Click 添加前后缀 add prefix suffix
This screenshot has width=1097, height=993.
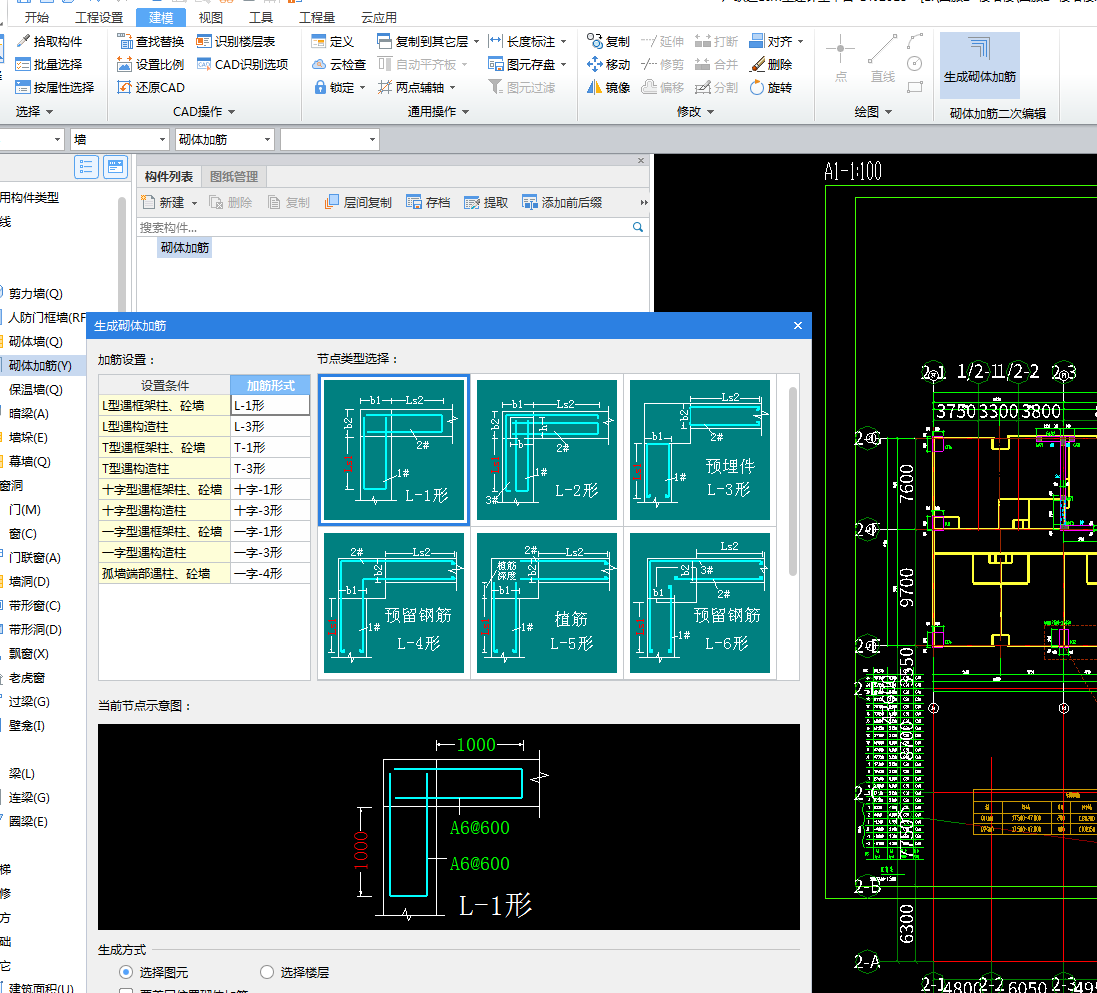click(x=562, y=202)
